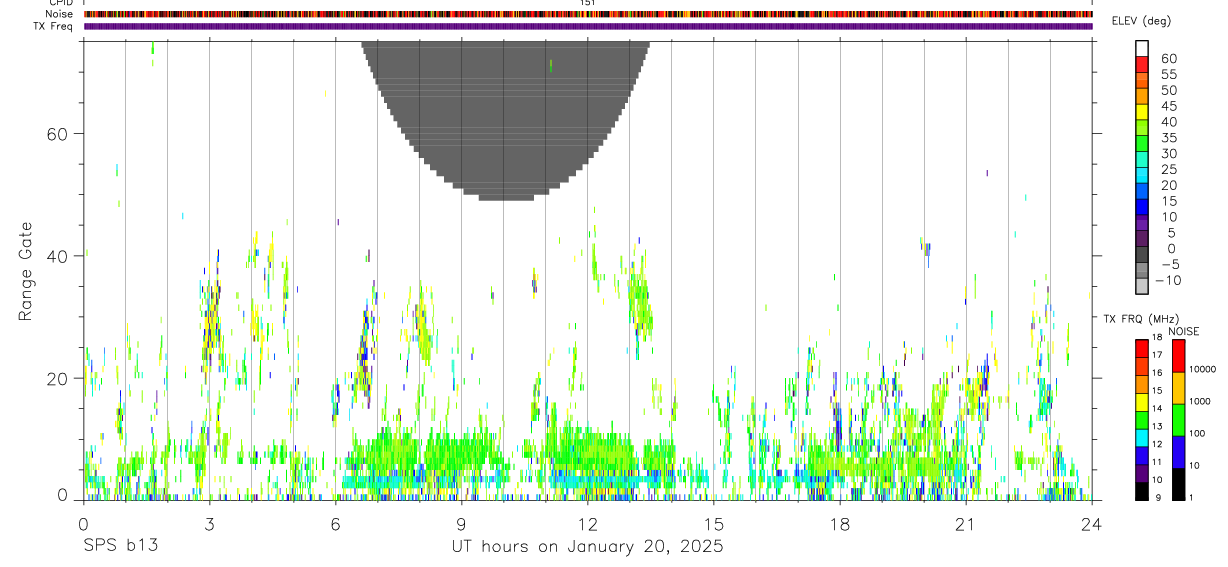This screenshot has height=567, width=1228.
Task: Click the multicolored Noise strip bar
Action: pos(587,14)
